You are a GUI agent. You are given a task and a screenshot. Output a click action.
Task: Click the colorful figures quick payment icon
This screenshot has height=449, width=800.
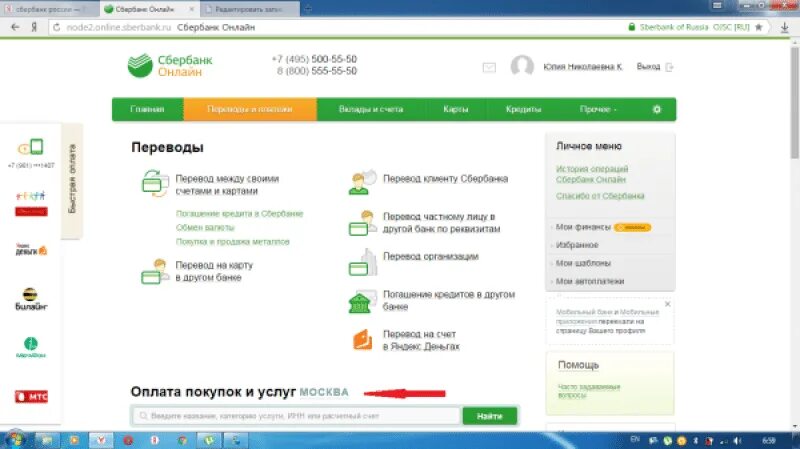(31, 203)
